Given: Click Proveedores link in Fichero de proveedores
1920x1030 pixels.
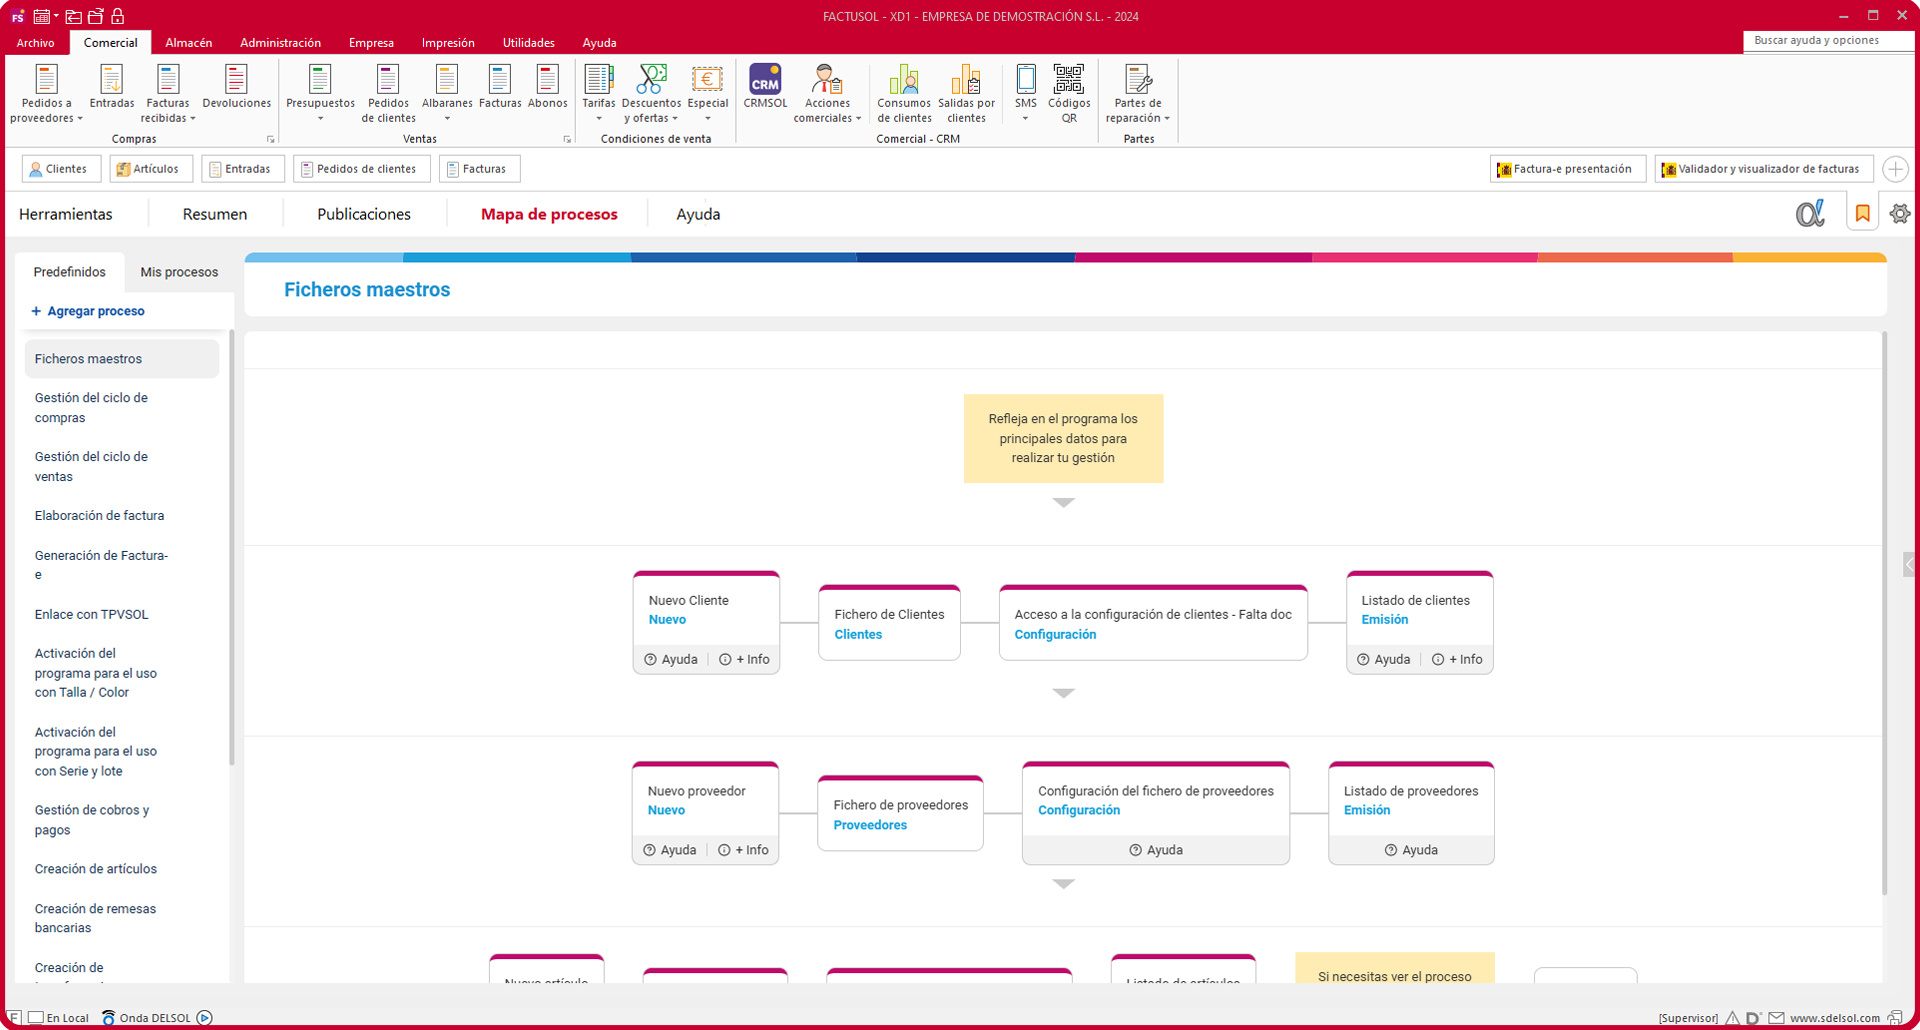Looking at the screenshot, I should tap(870, 825).
